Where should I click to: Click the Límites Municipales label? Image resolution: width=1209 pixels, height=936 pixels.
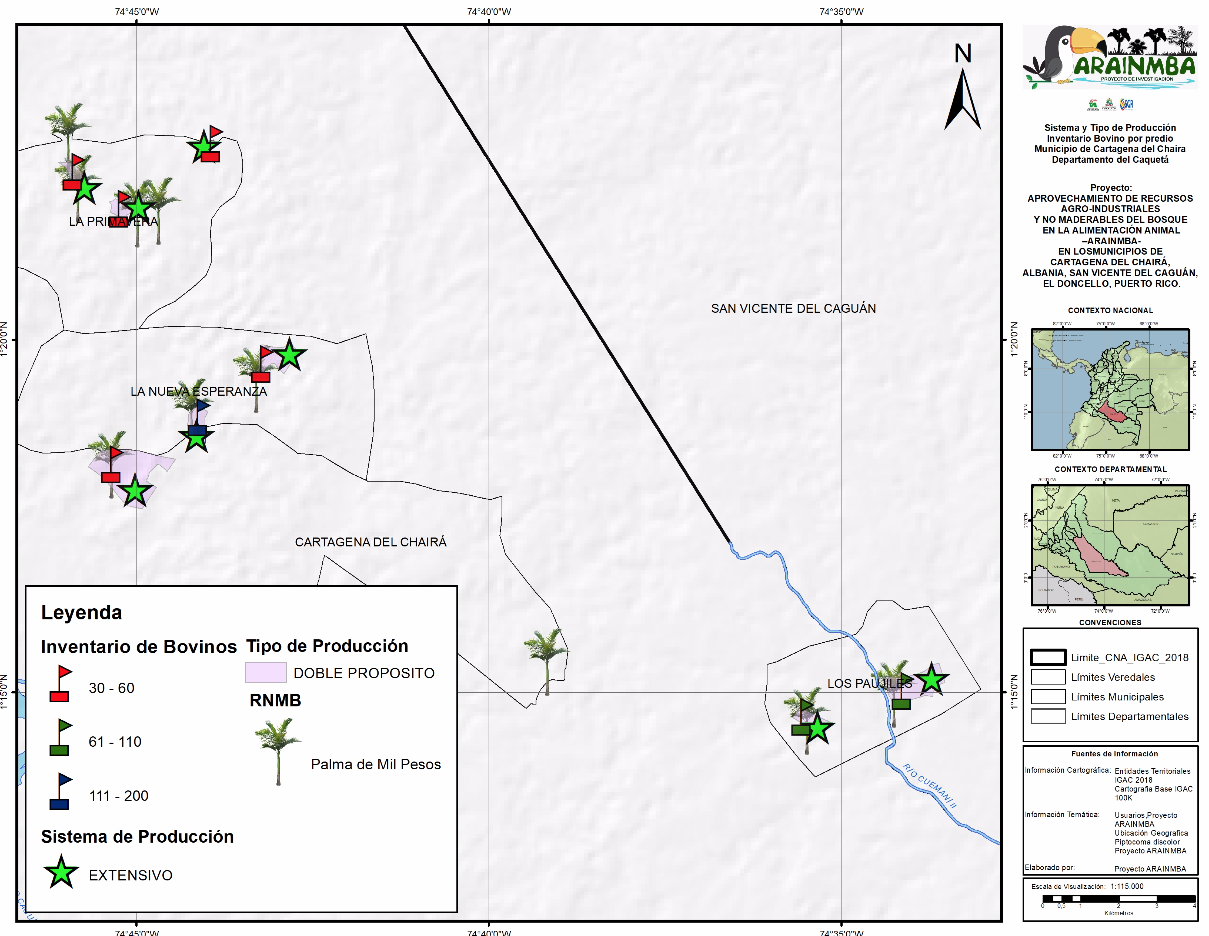pos(1118,697)
